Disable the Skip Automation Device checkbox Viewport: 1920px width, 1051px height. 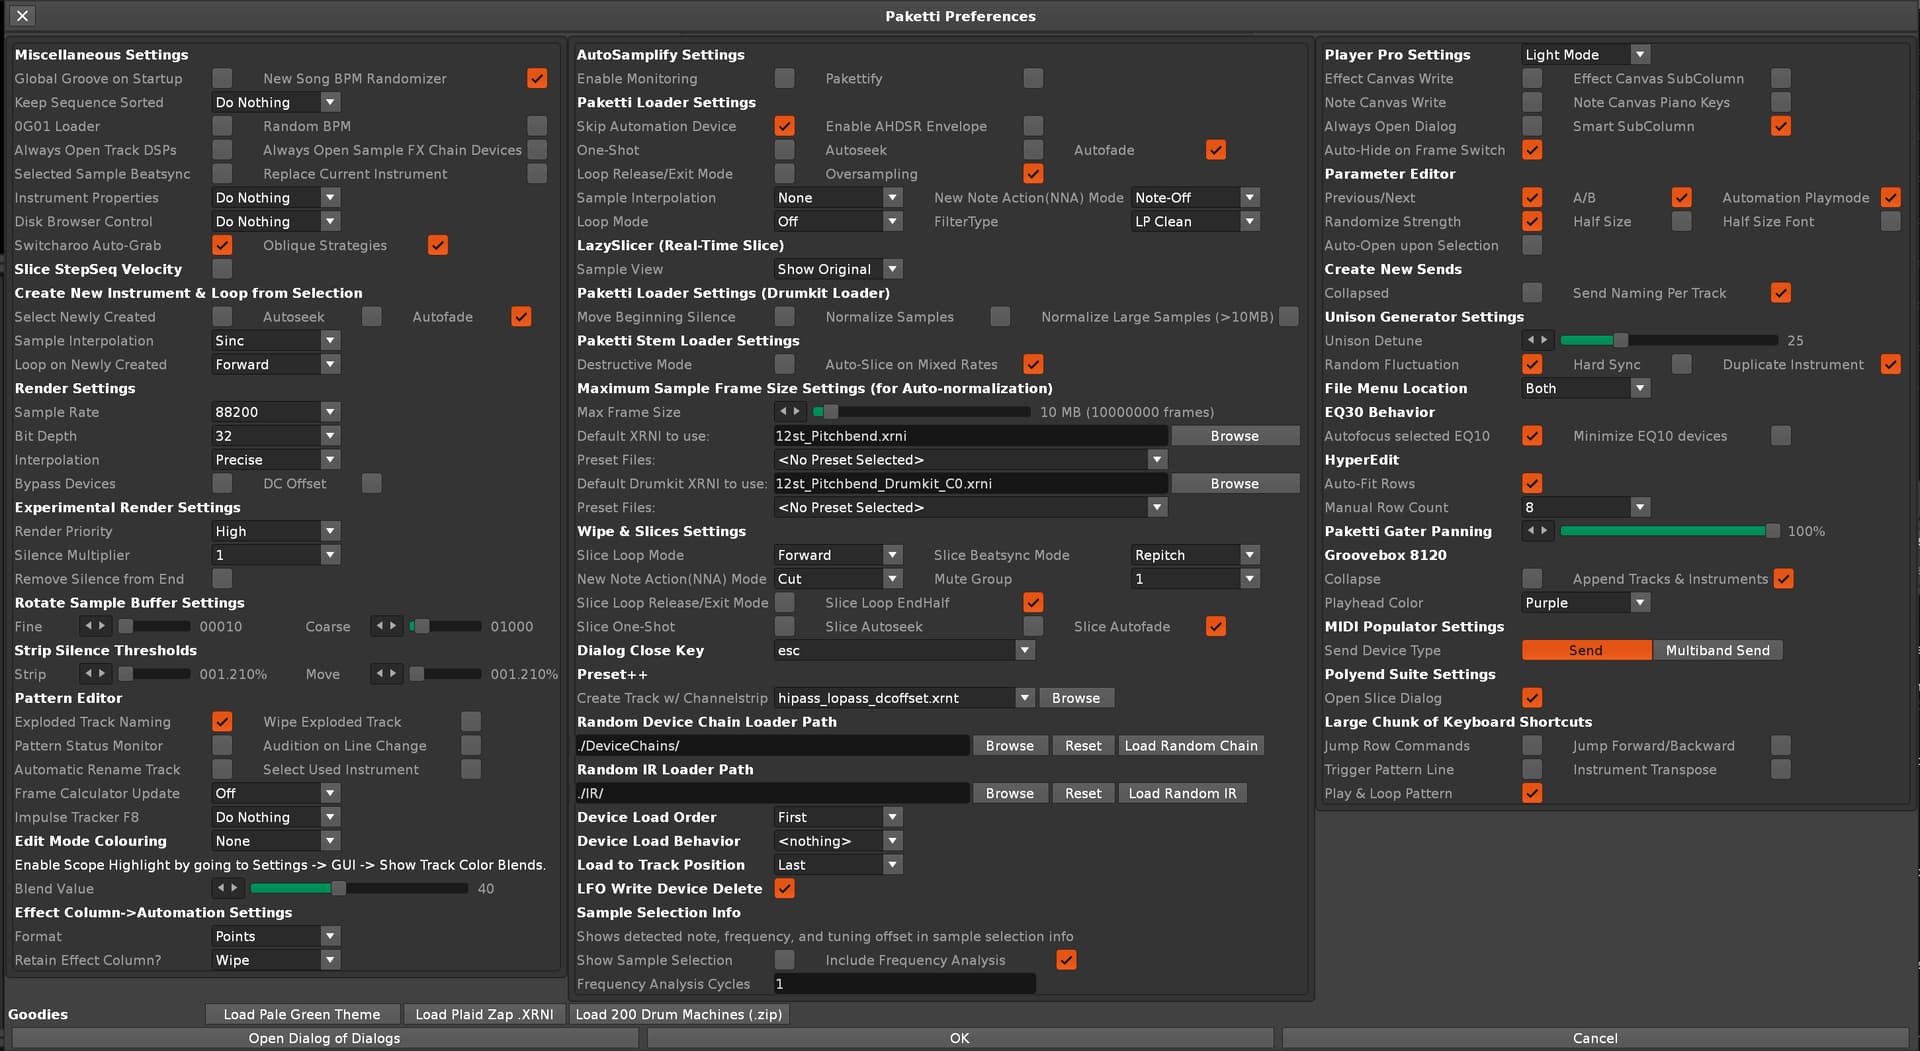point(784,126)
